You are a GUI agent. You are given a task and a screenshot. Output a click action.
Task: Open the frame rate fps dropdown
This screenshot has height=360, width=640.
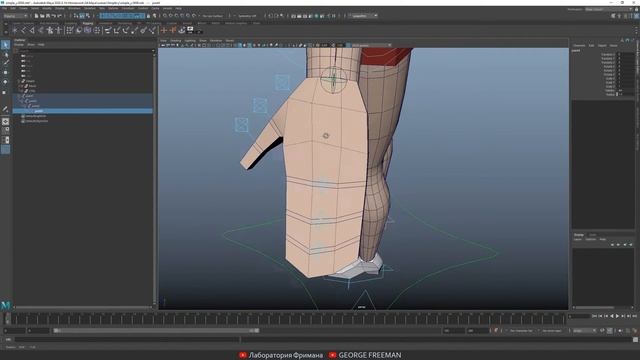pos(584,331)
